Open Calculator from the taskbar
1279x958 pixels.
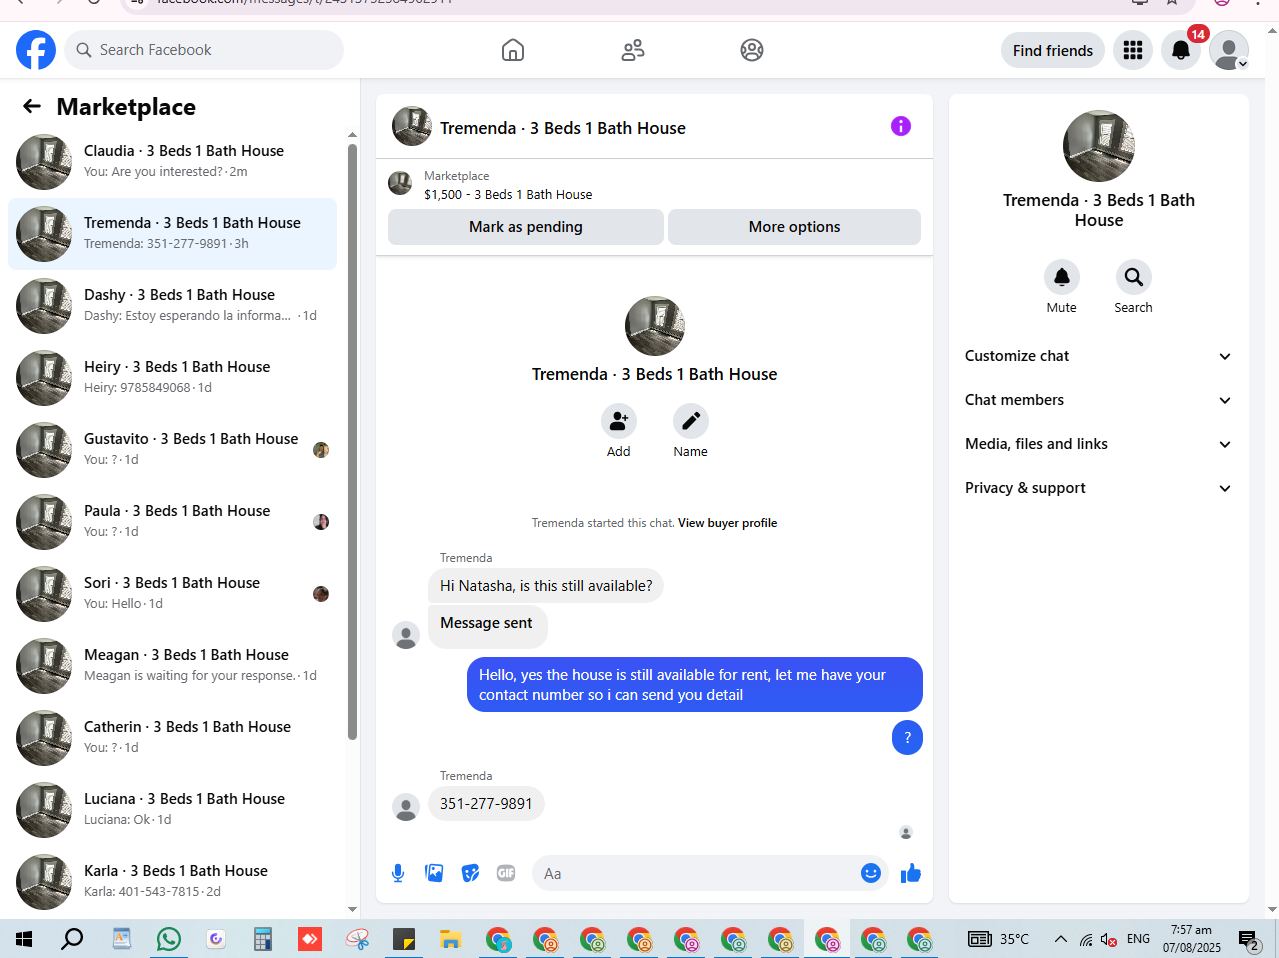[x=263, y=939]
